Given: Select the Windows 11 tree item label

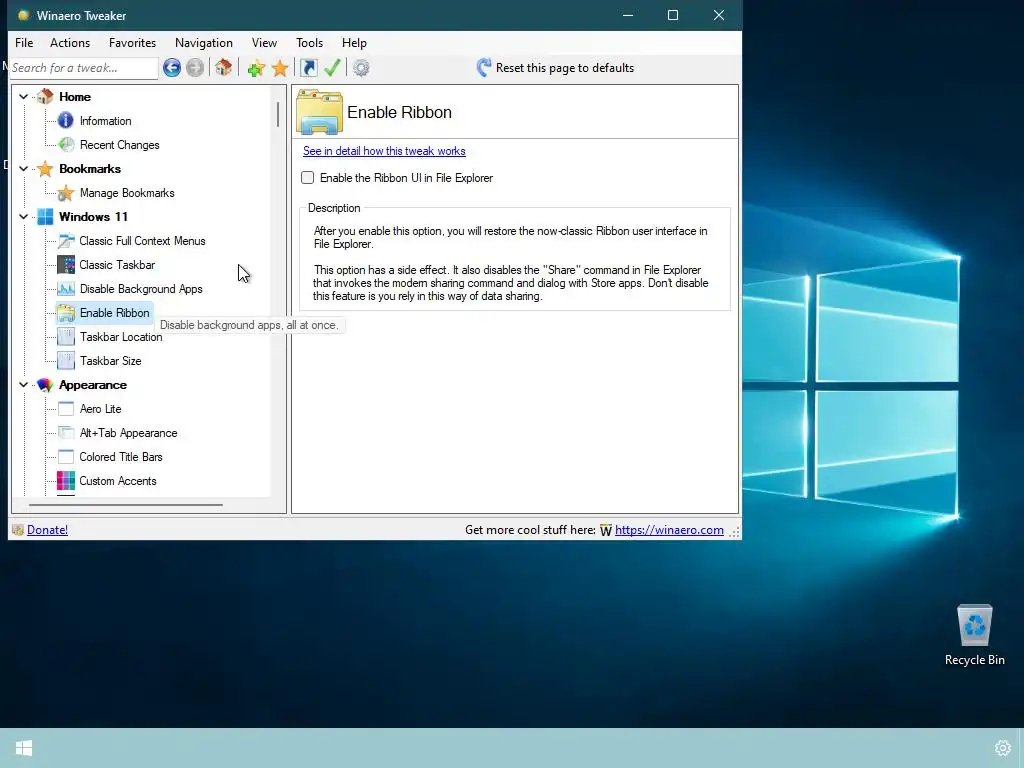Looking at the screenshot, I should point(93,217).
